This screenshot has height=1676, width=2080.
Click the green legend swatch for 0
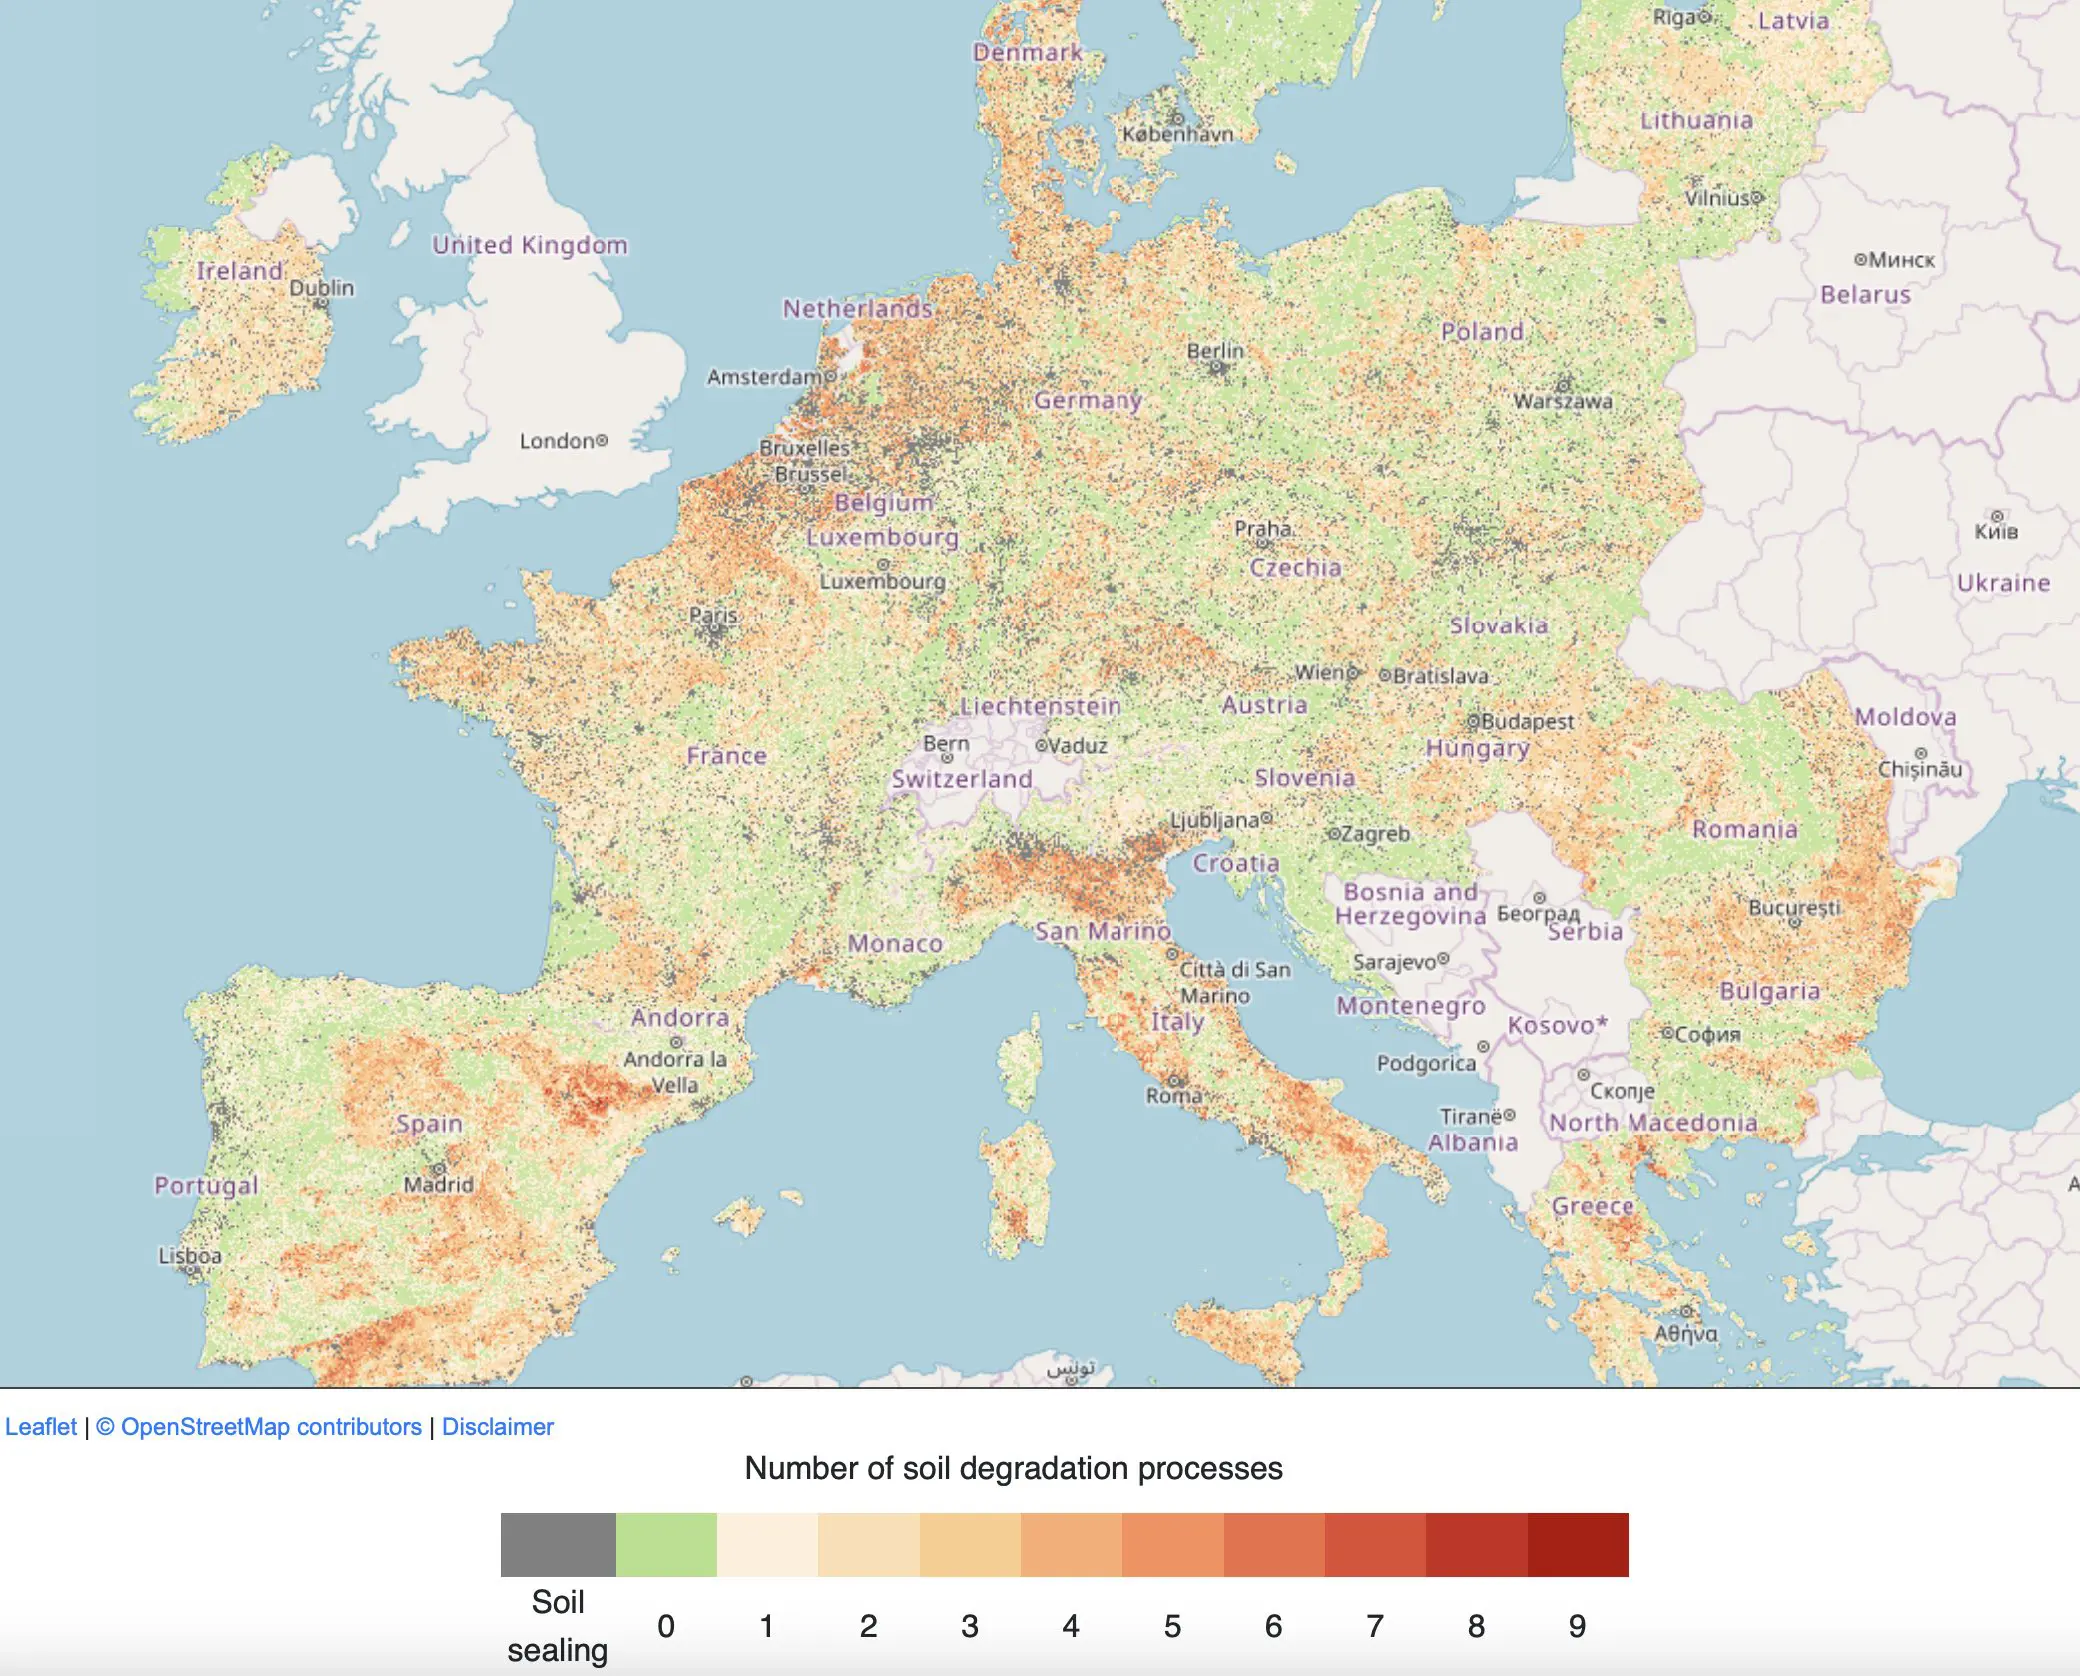pos(666,1545)
